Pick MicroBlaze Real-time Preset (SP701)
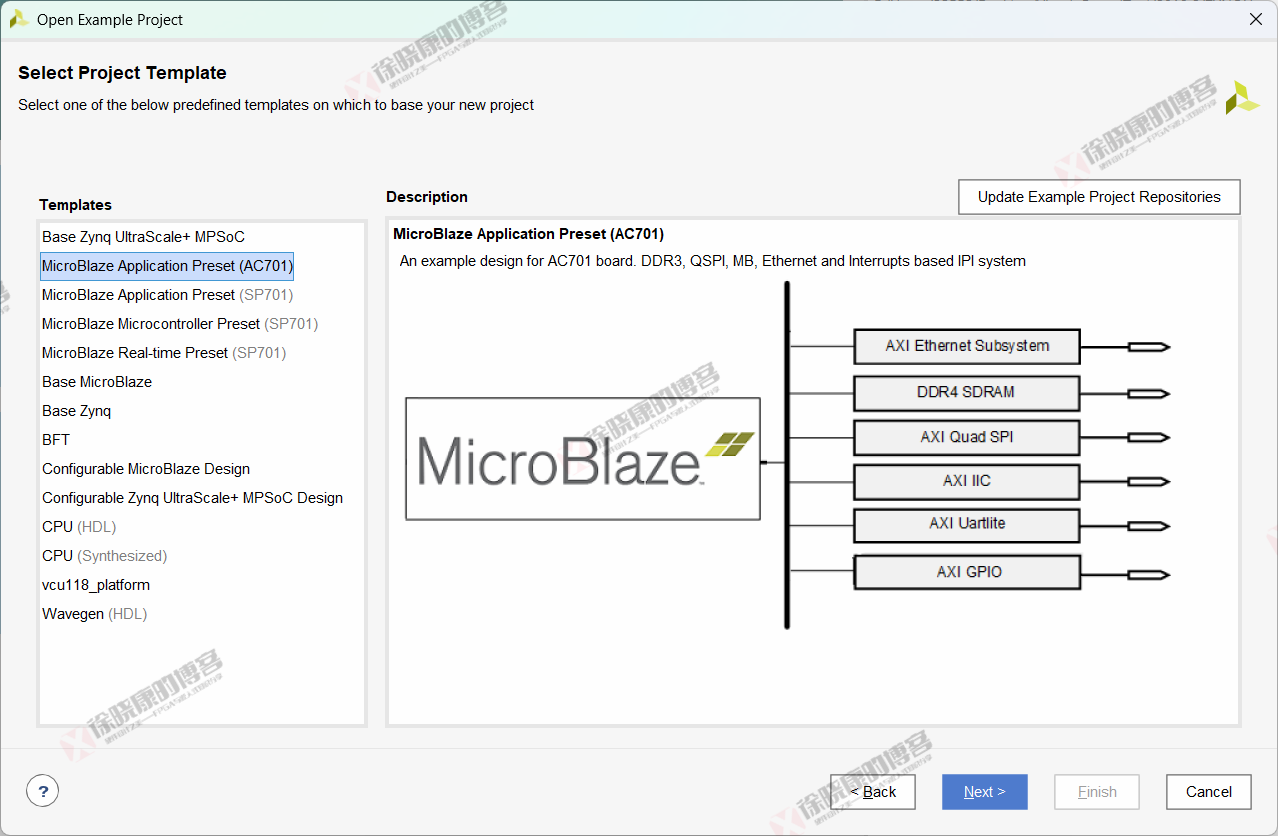Screen dimensions: 1278x836 pyautogui.click(x=164, y=353)
